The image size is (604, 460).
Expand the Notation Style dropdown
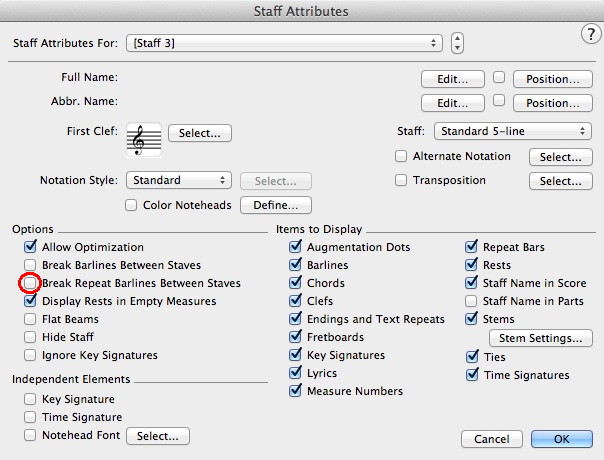pyautogui.click(x=179, y=181)
